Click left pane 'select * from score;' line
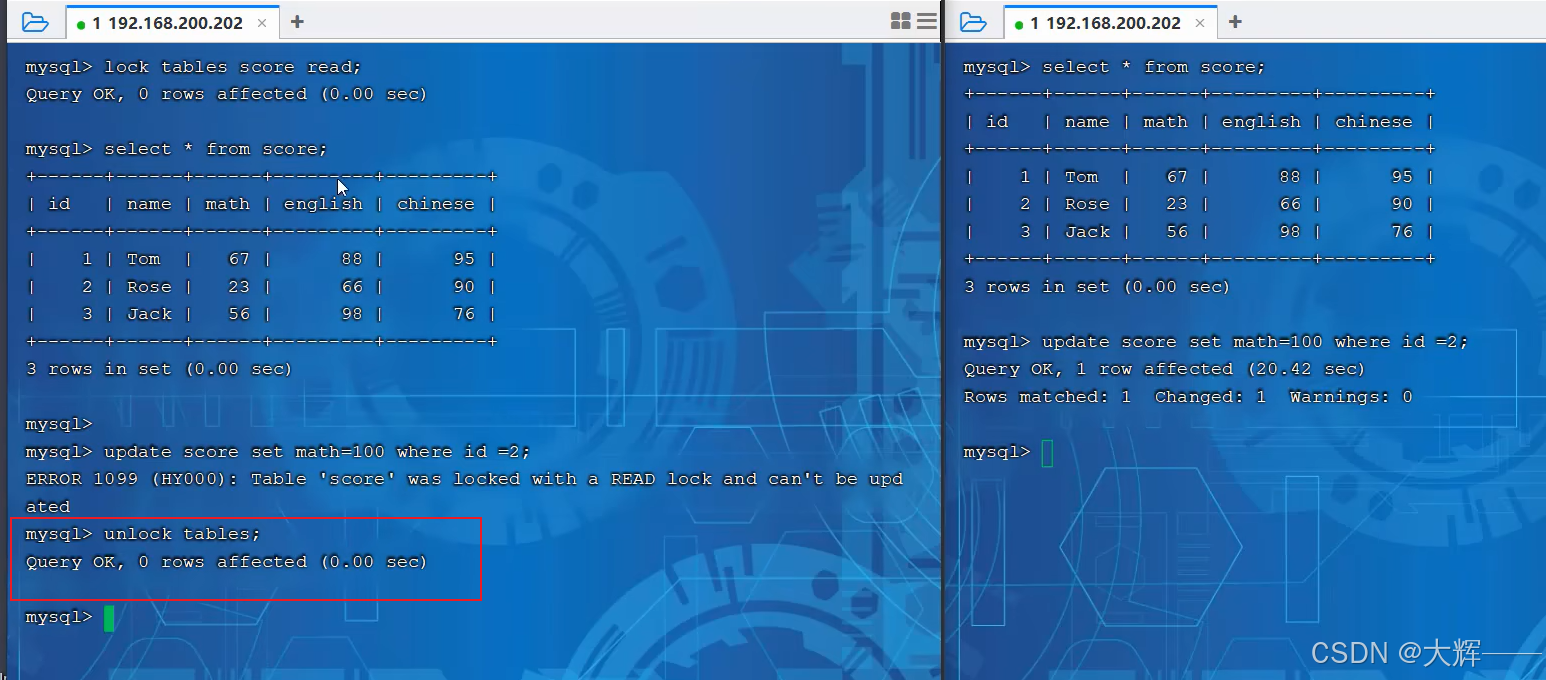1546x680 pixels. [x=177, y=149]
